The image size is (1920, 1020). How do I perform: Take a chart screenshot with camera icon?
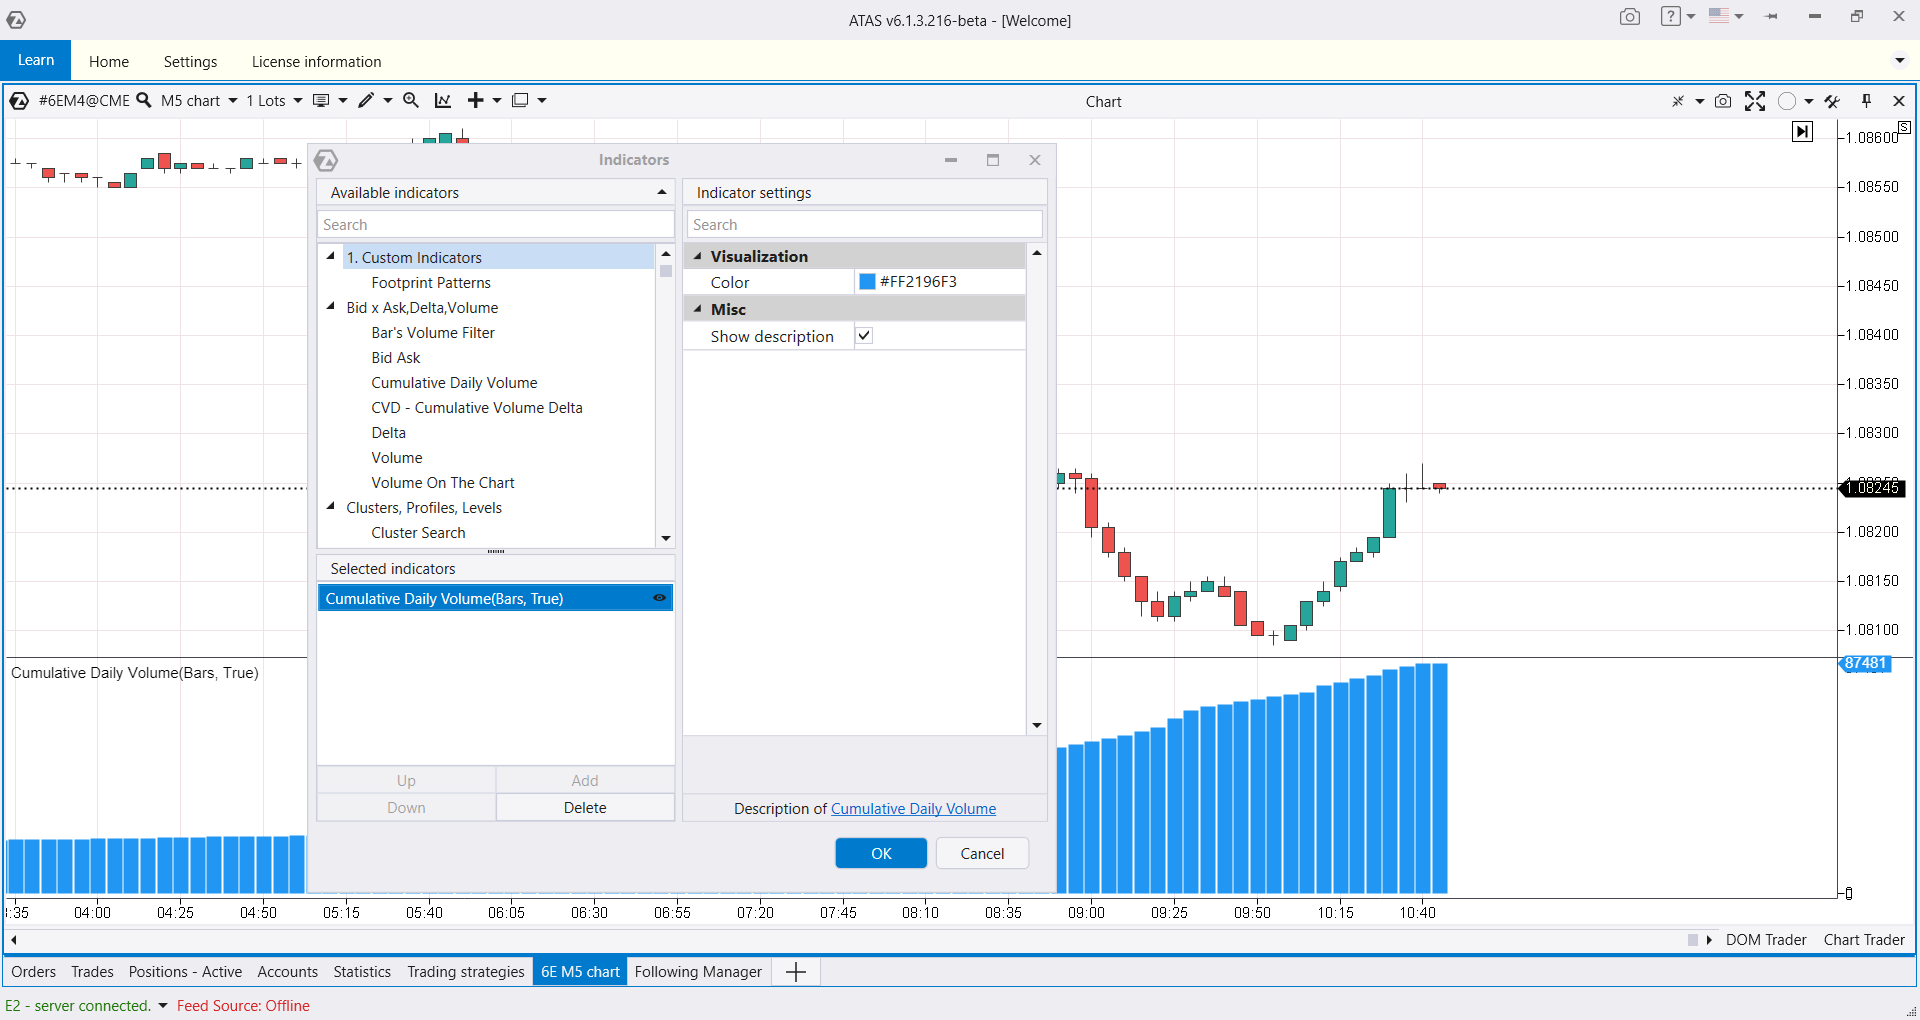[1722, 101]
